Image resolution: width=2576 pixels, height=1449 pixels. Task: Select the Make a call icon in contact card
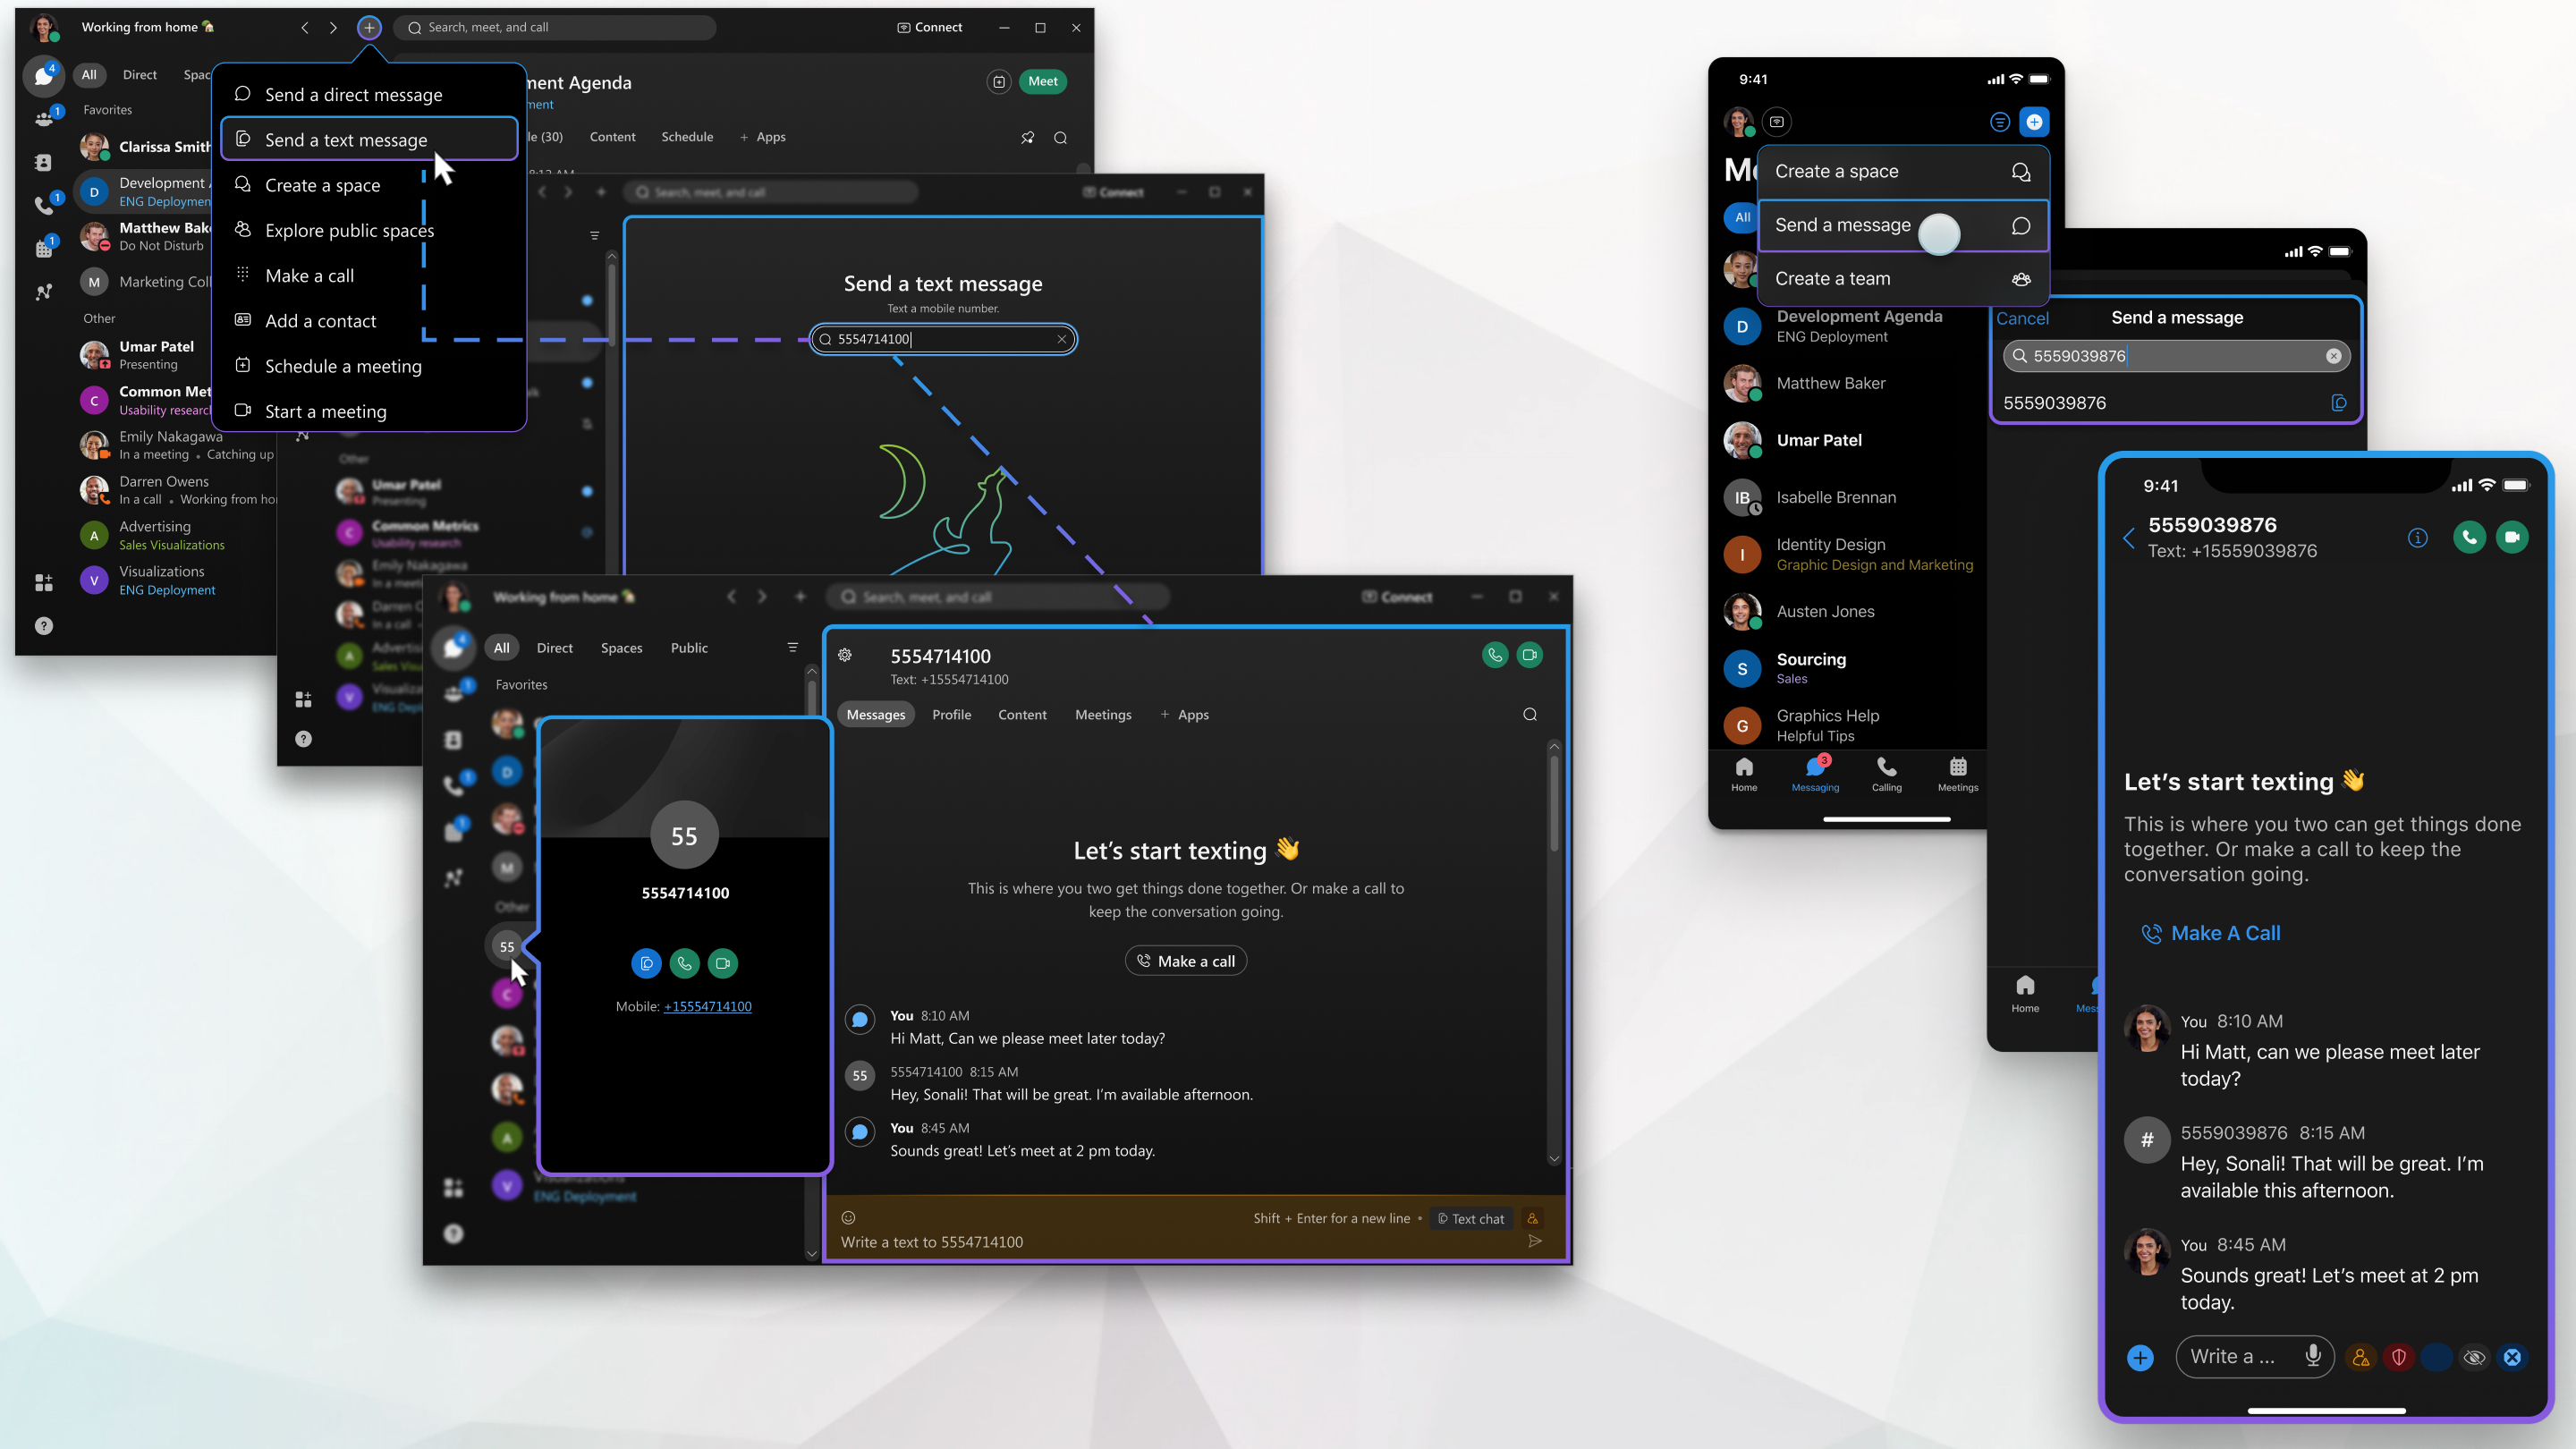click(x=684, y=962)
